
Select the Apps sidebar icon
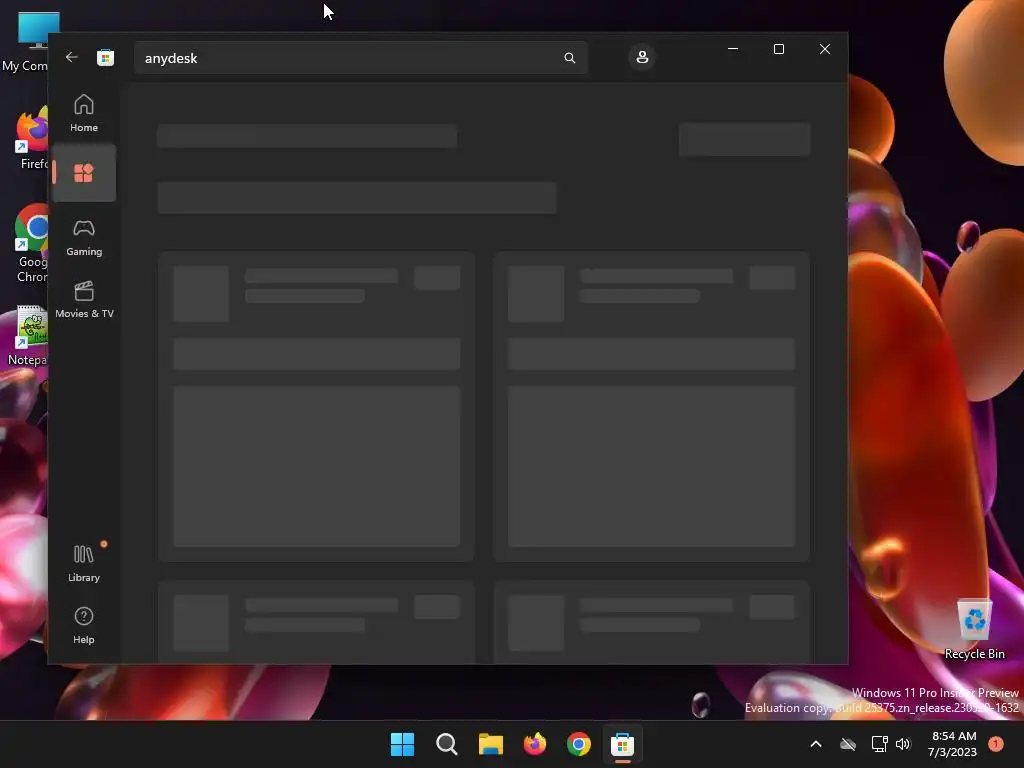tap(84, 173)
